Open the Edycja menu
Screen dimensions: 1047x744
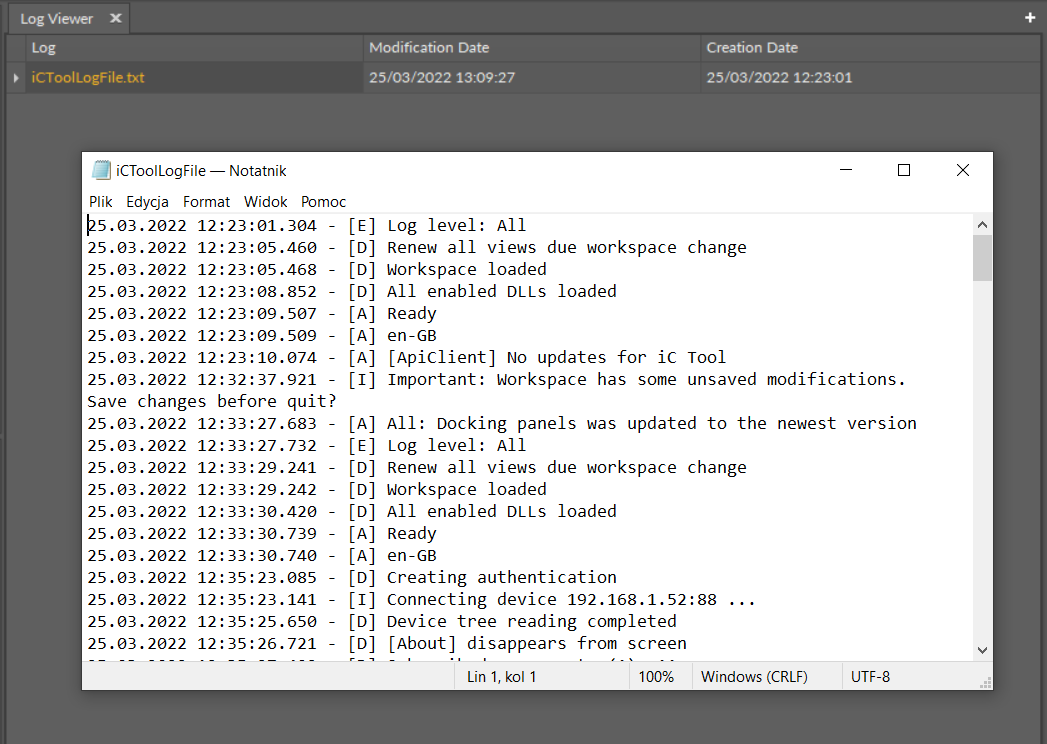[x=147, y=201]
